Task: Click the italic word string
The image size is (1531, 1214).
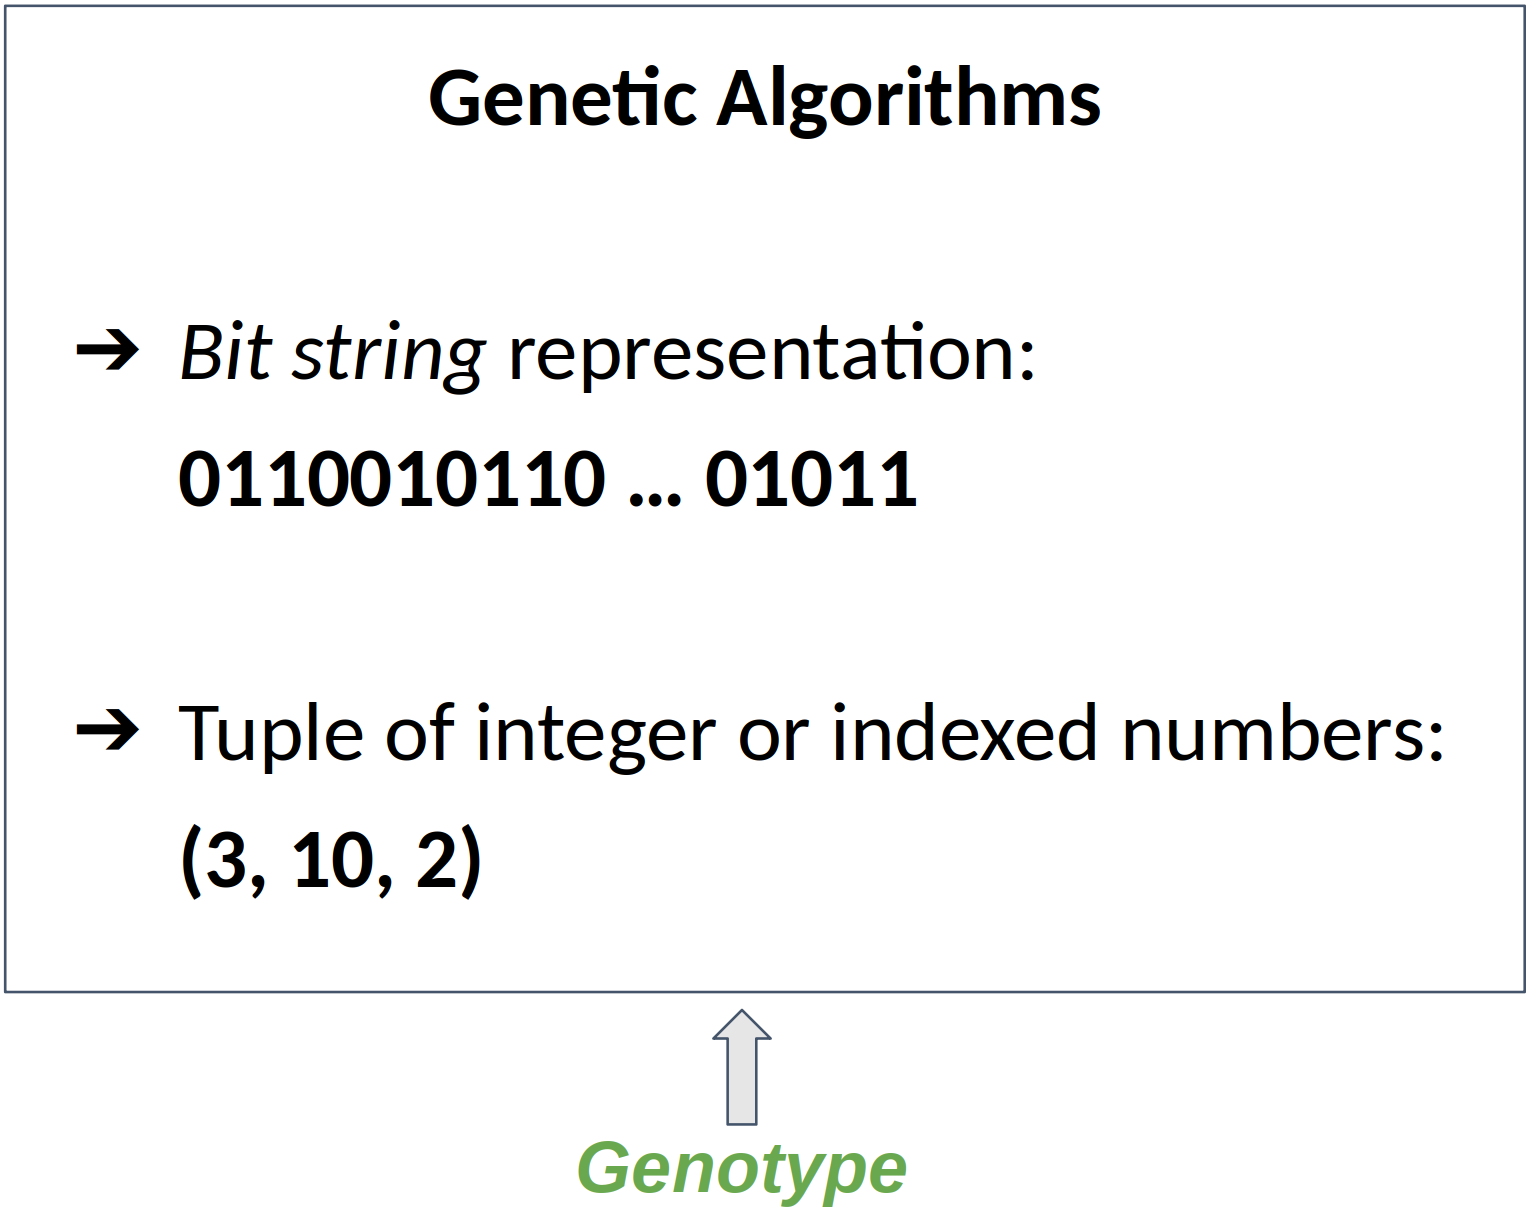Action: pos(388,355)
